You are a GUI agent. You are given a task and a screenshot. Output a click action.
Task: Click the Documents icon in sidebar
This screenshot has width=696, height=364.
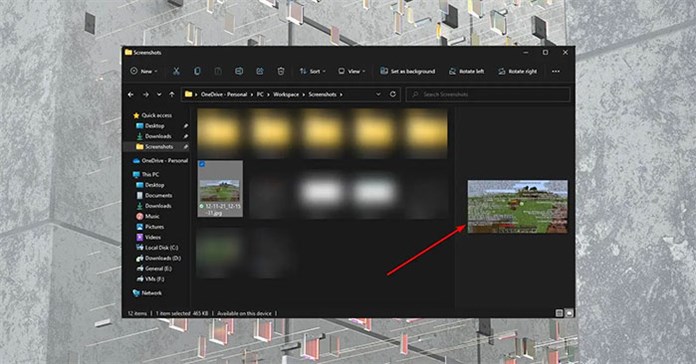pos(140,195)
